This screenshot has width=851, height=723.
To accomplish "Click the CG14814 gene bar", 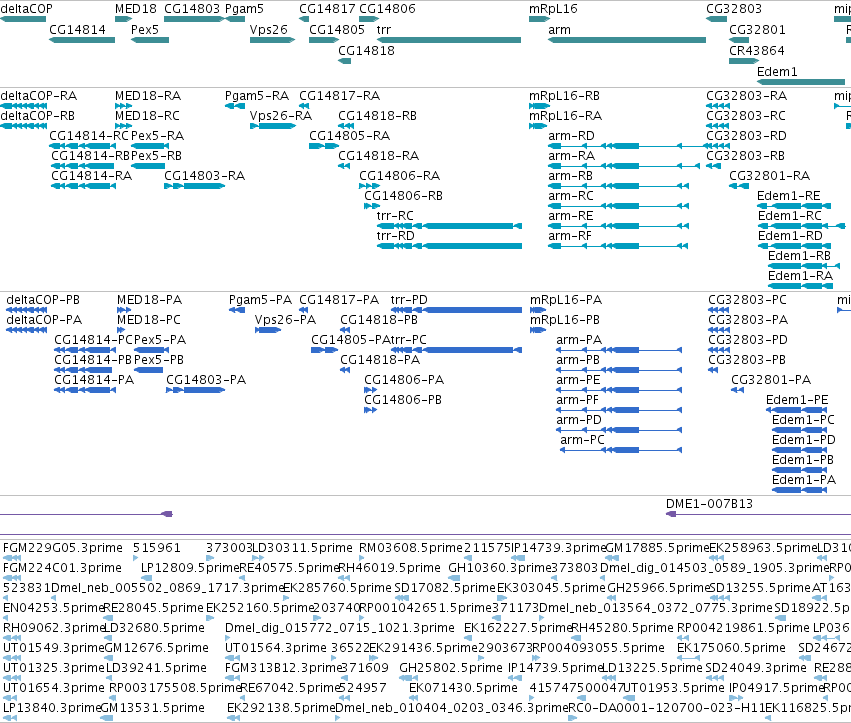I will click(82, 40).
